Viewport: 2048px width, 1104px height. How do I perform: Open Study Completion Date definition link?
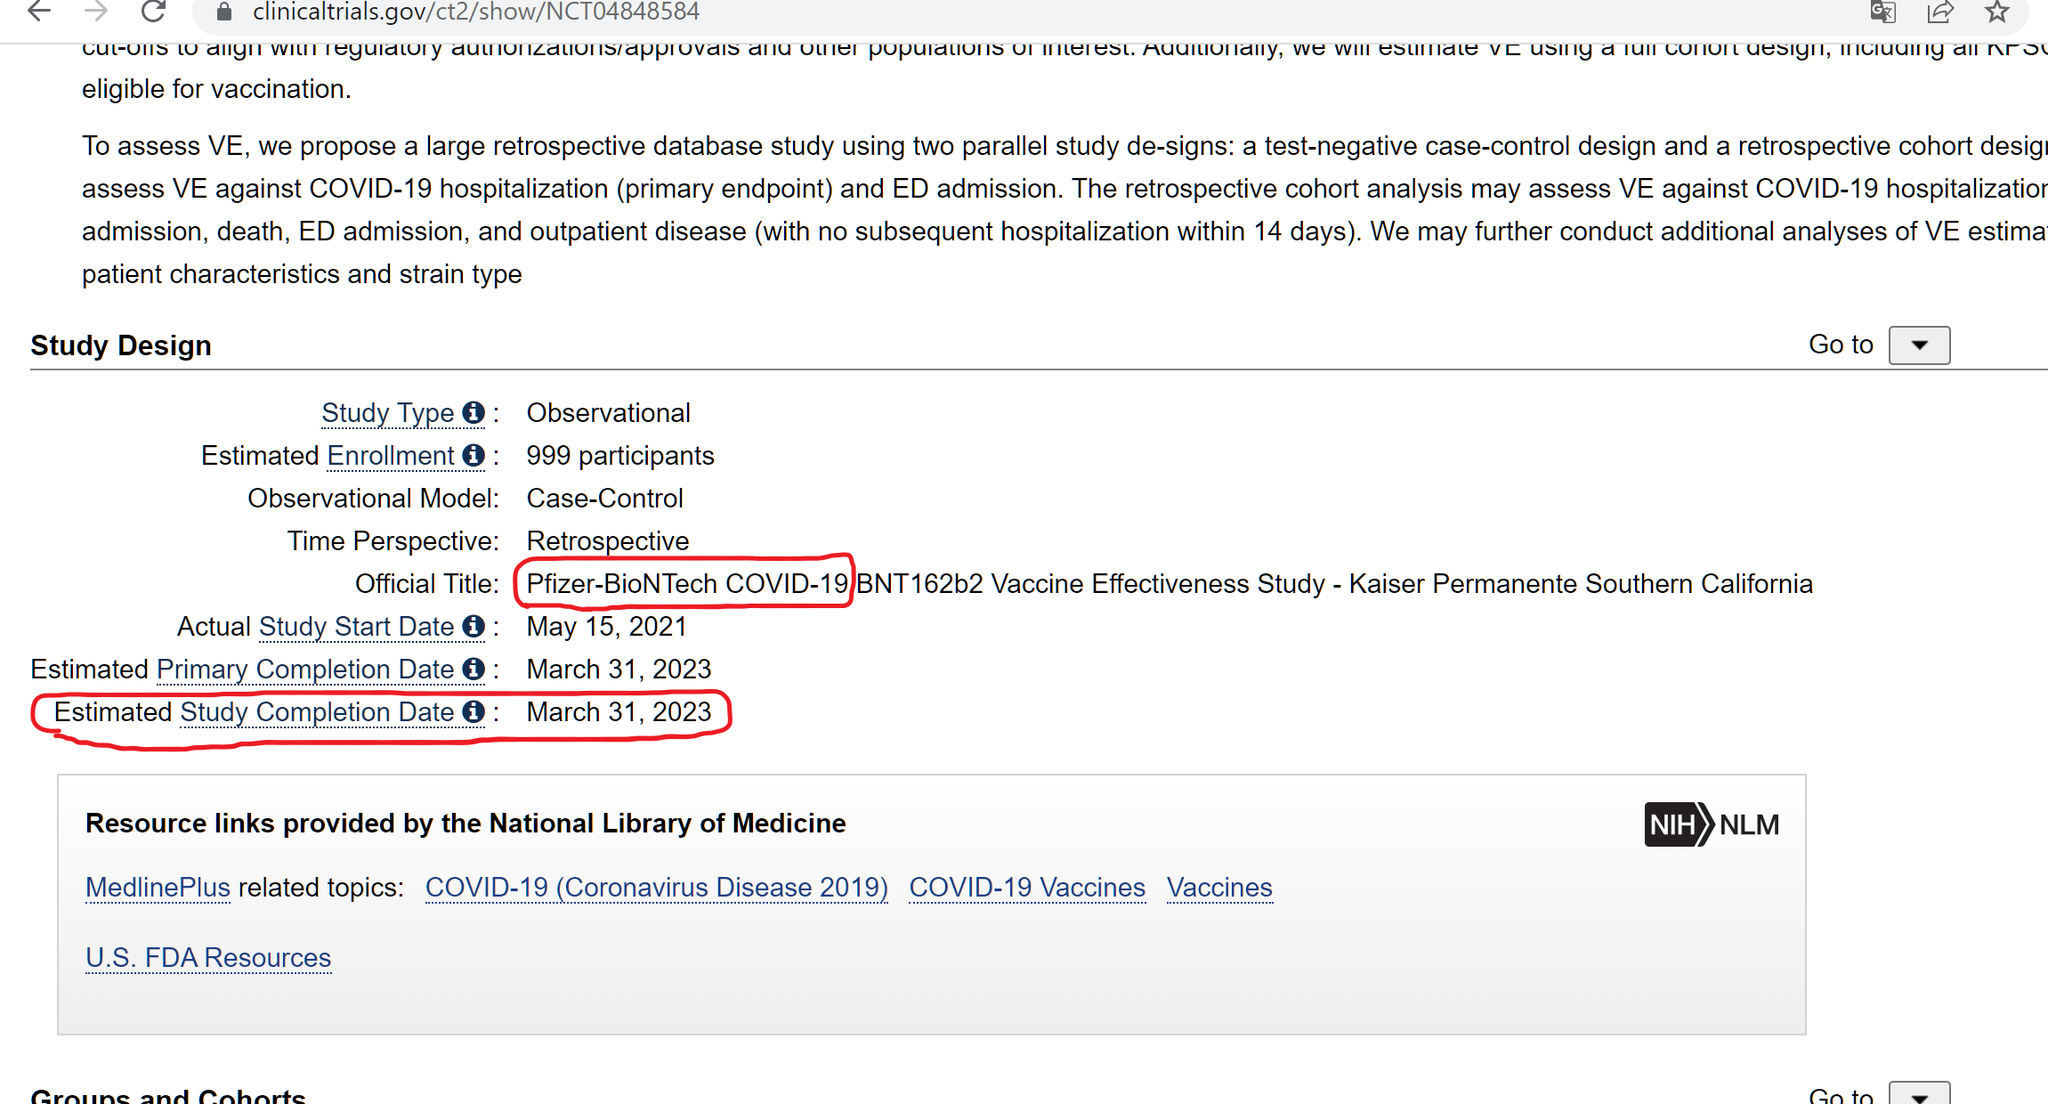pos(317,713)
